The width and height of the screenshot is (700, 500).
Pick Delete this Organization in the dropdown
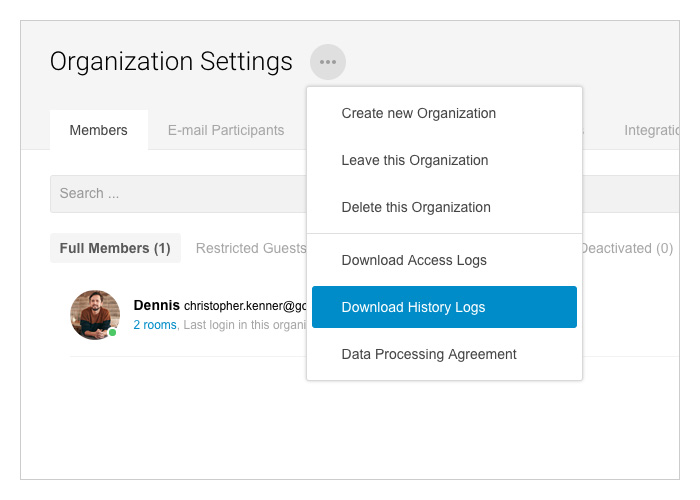[416, 207]
